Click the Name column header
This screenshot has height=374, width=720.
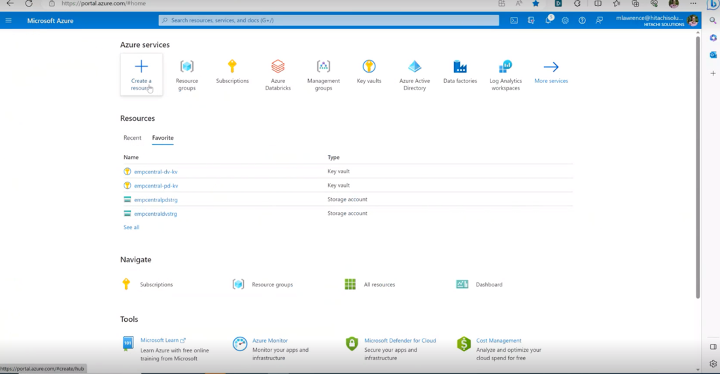[131, 157]
